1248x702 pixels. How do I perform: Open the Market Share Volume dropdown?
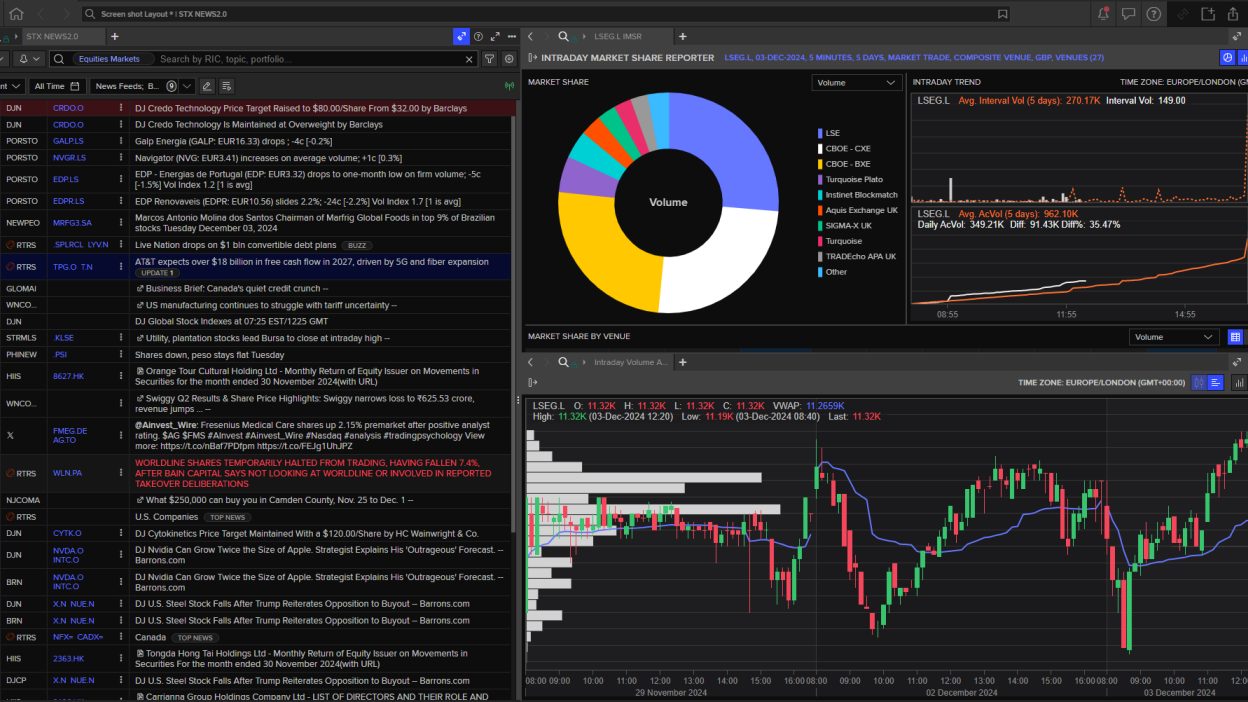click(x=857, y=83)
